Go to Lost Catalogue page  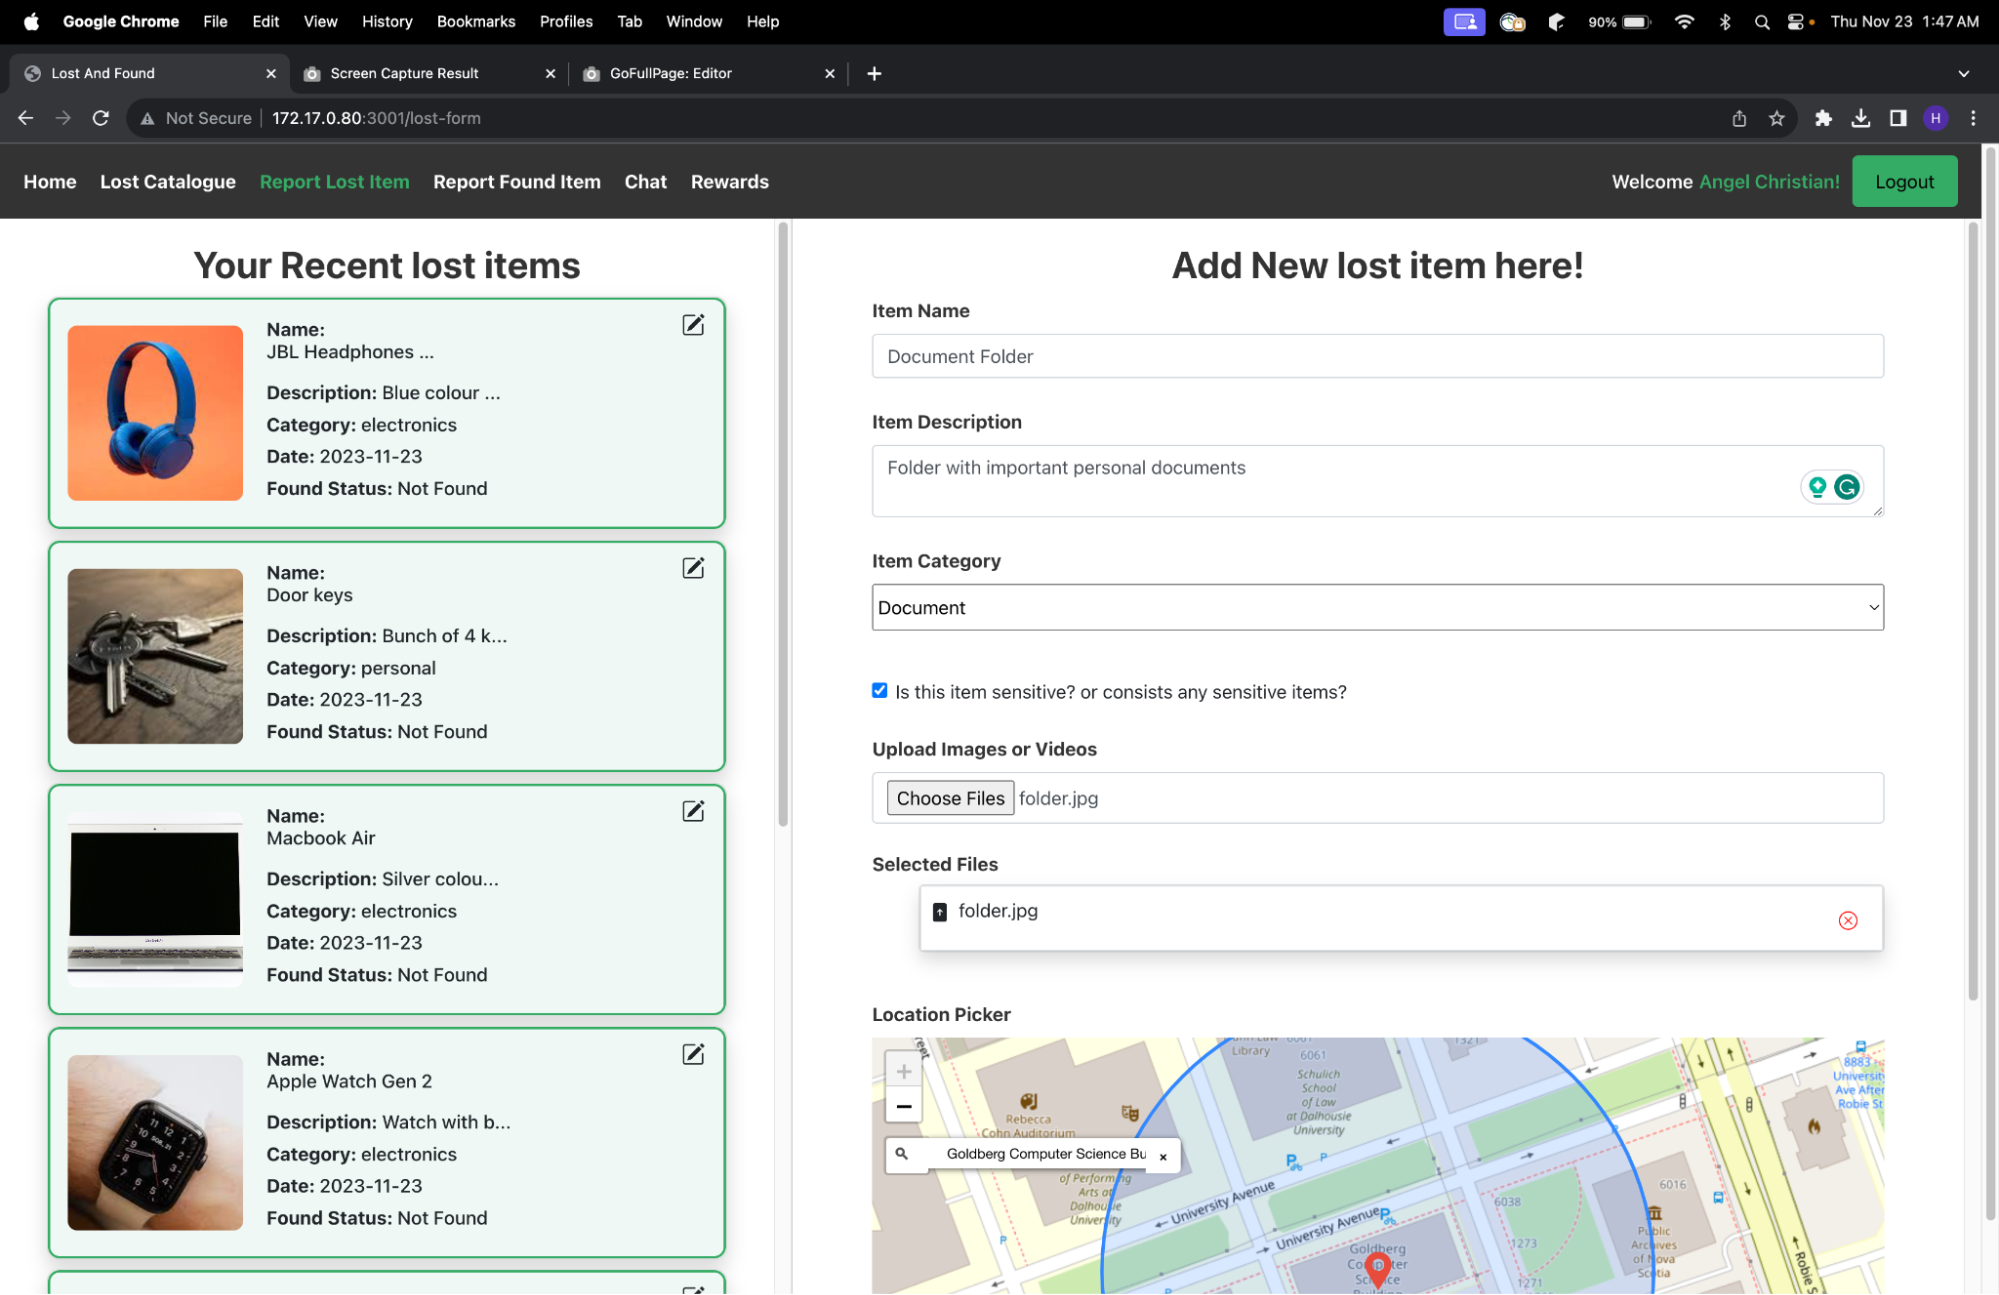tap(167, 182)
